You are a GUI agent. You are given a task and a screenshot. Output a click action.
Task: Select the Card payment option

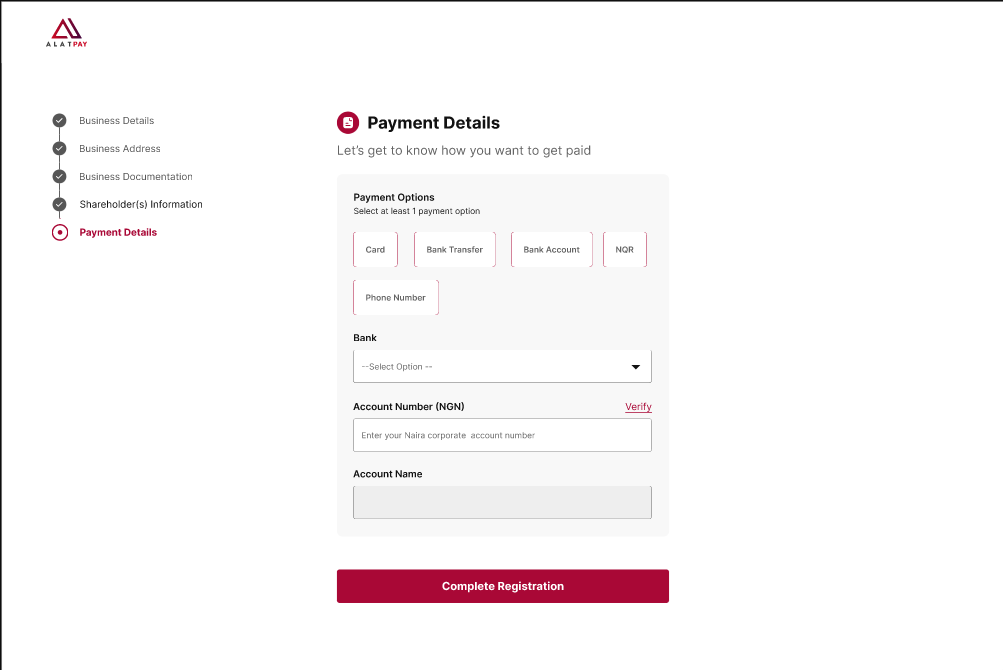(375, 250)
